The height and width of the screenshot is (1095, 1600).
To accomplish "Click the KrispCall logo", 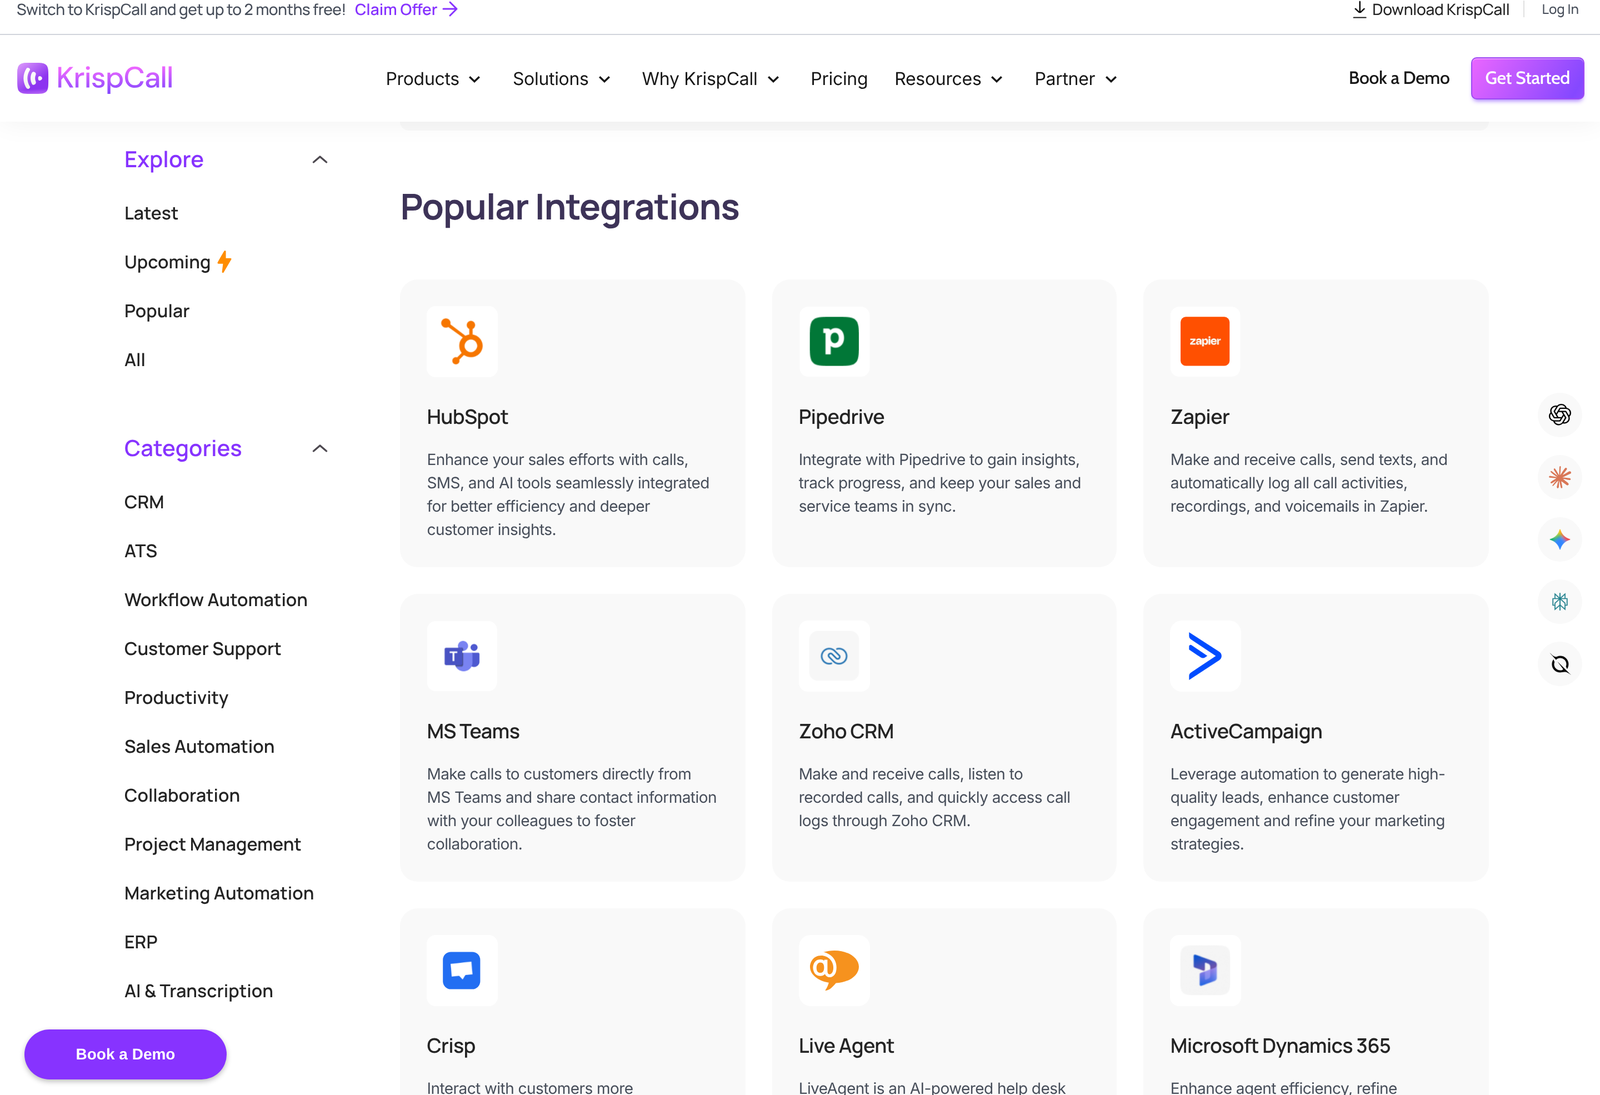I will click(95, 78).
